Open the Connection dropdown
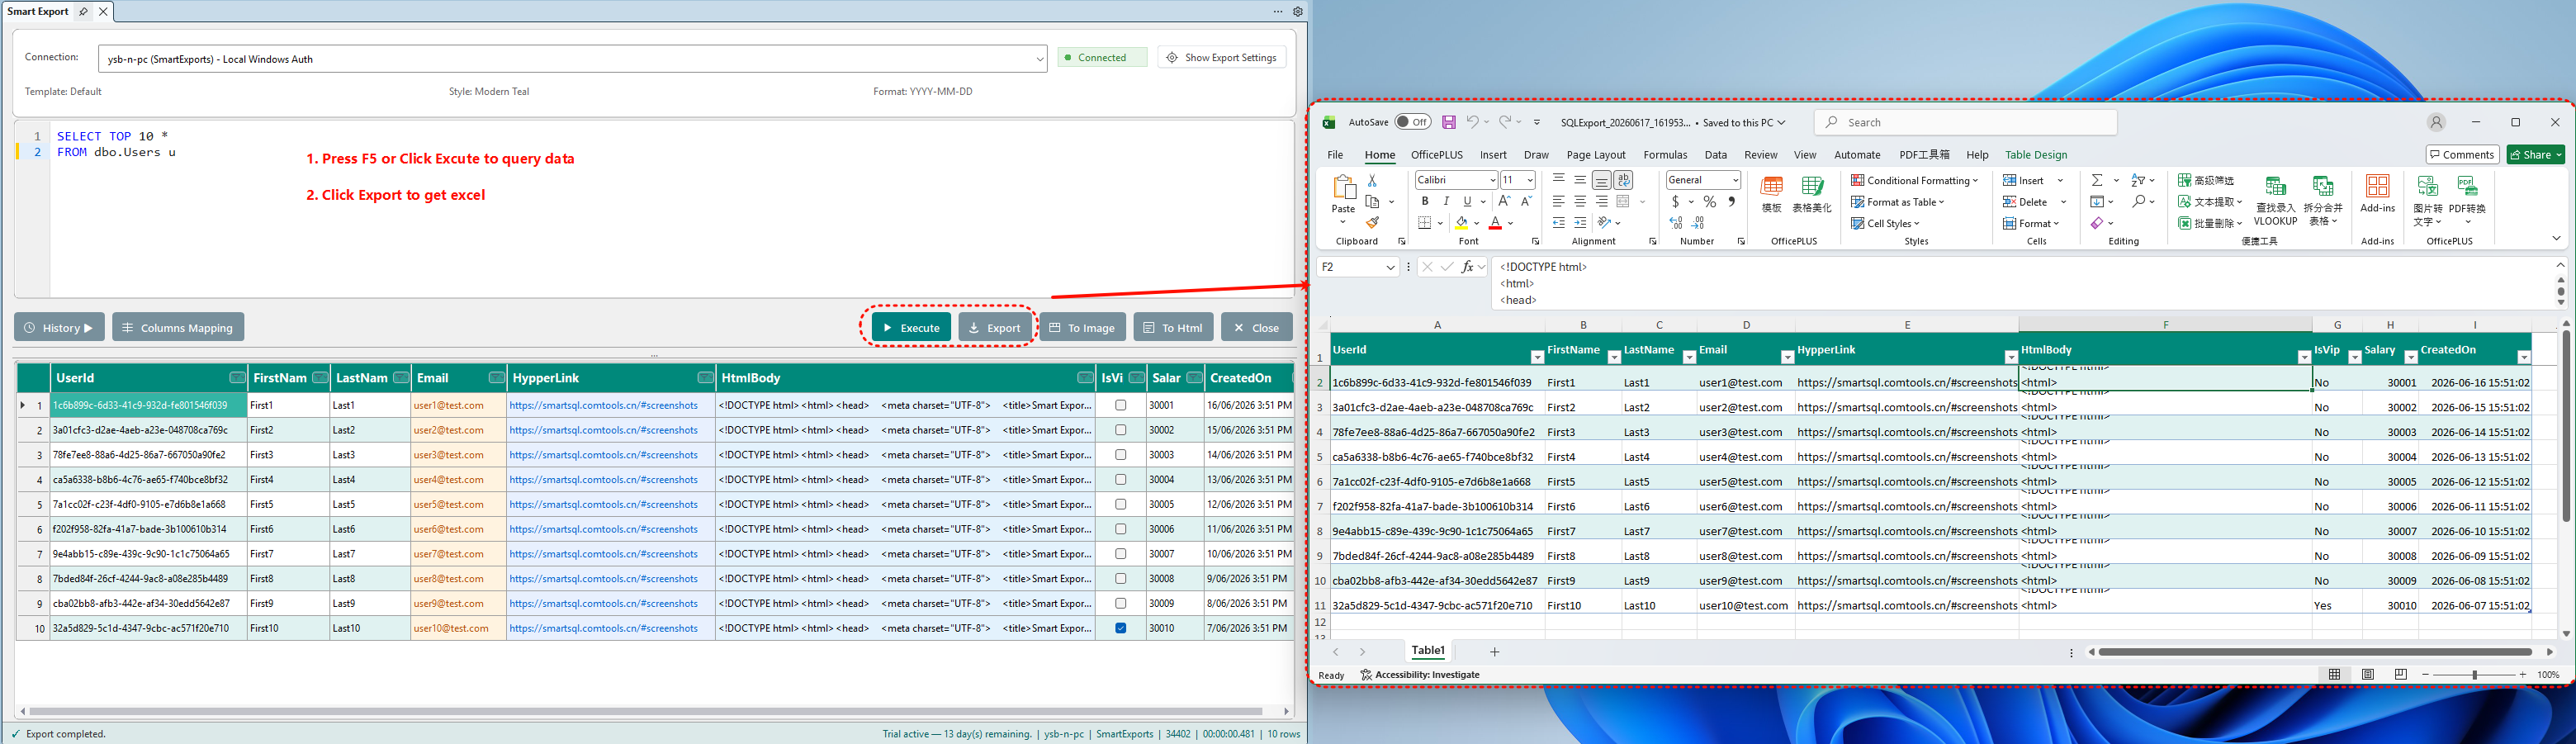Screen dimensions: 2576x744 tap(1040, 59)
